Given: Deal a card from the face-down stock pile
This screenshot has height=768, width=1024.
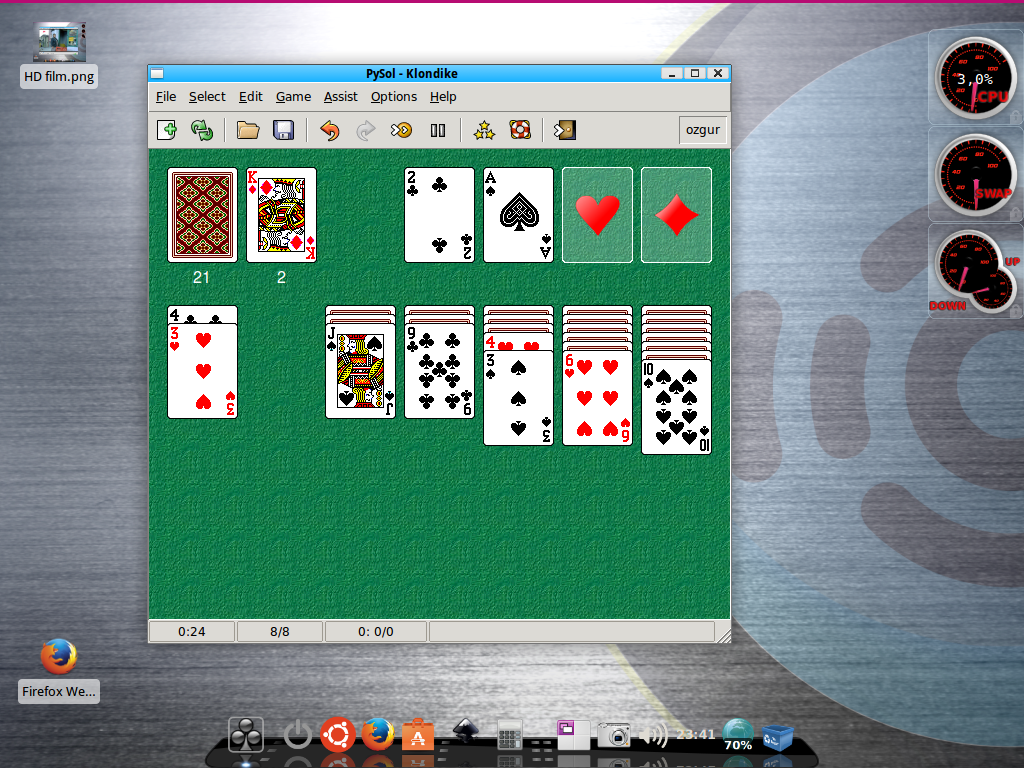Looking at the screenshot, I should pyautogui.click(x=202, y=215).
